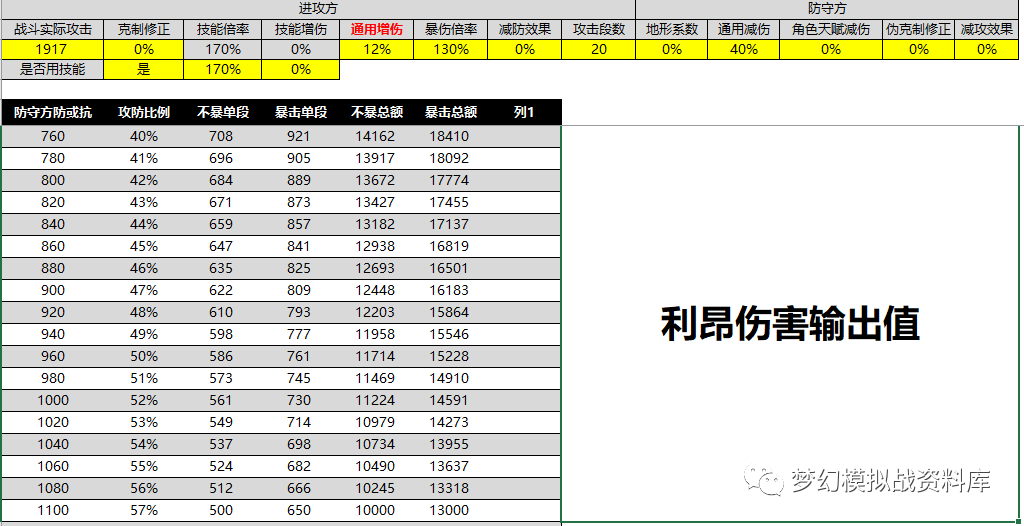The width and height of the screenshot is (1024, 526).
Task: Select the red 通用增伤 header
Action: pos(376,29)
